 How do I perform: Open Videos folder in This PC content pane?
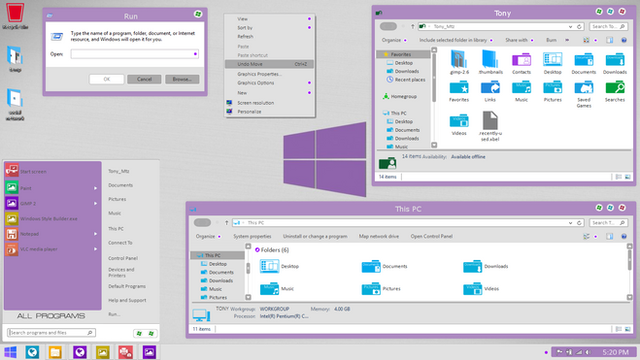click(481, 289)
